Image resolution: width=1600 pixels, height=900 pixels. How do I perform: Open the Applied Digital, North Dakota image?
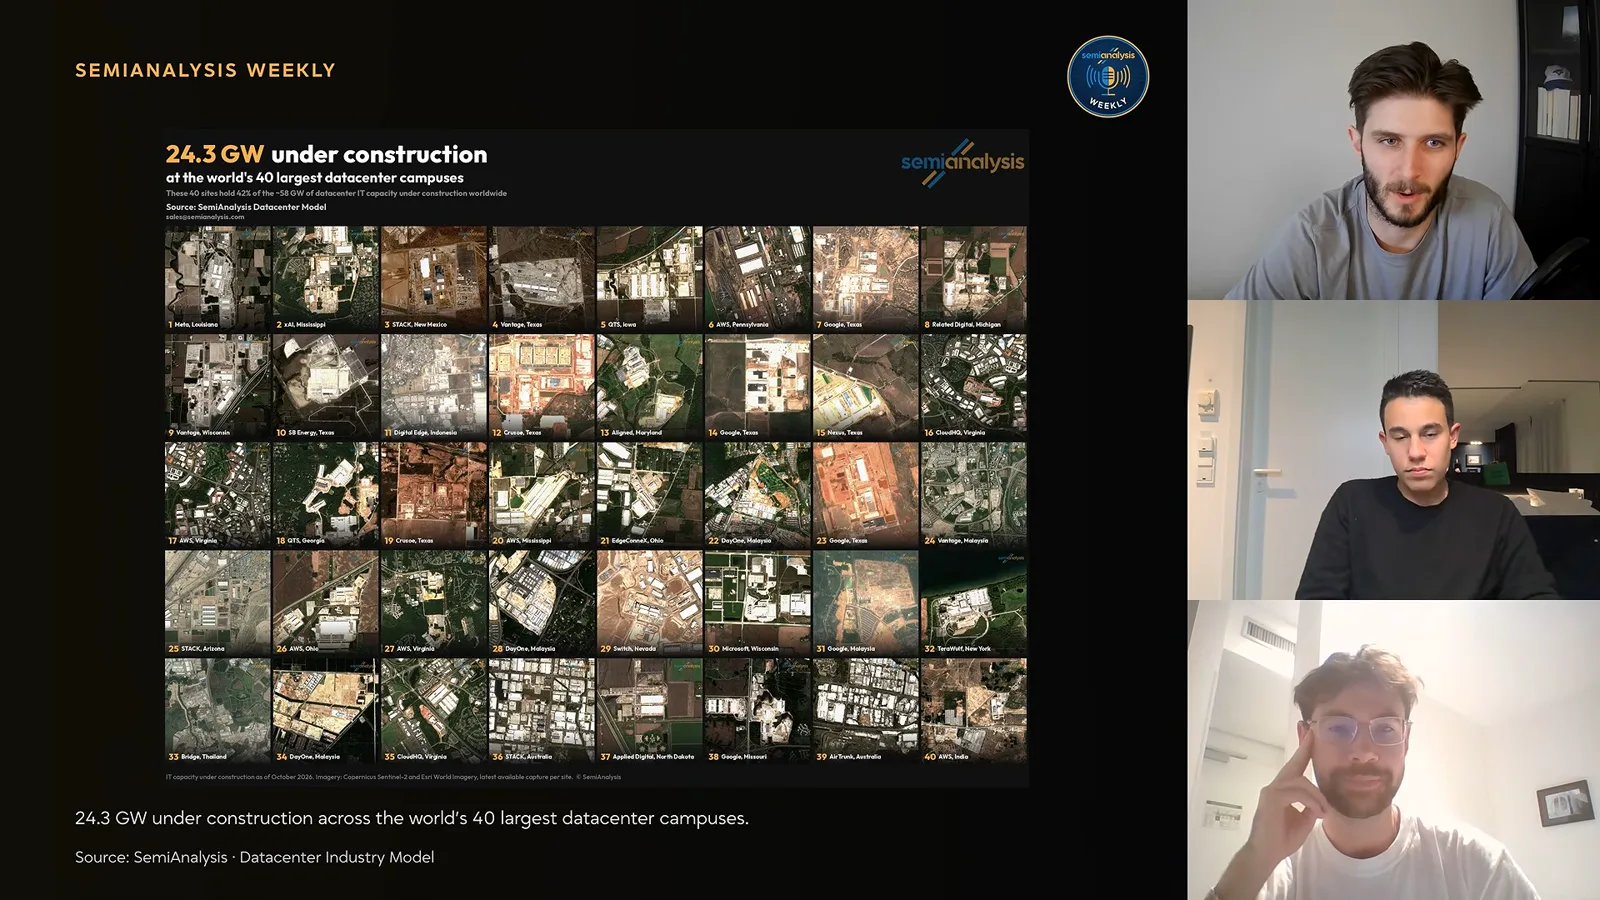click(650, 710)
